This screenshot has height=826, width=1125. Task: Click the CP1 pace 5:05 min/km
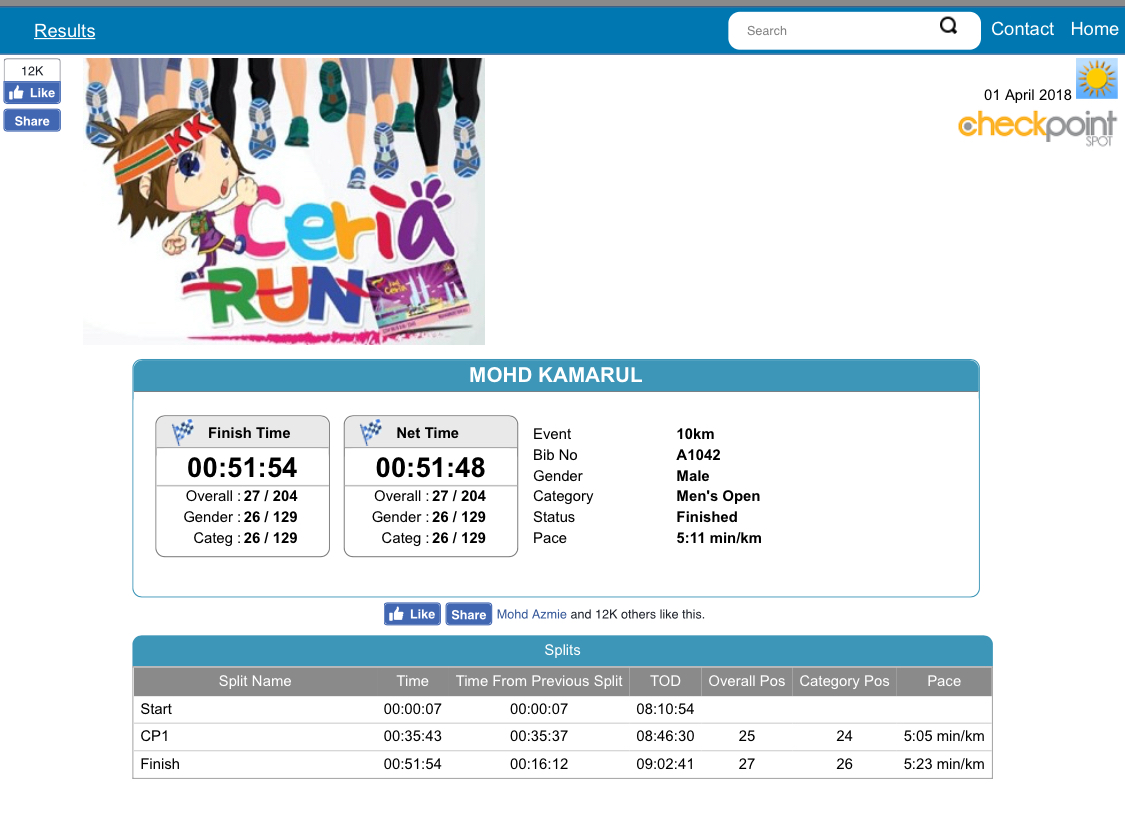944,736
